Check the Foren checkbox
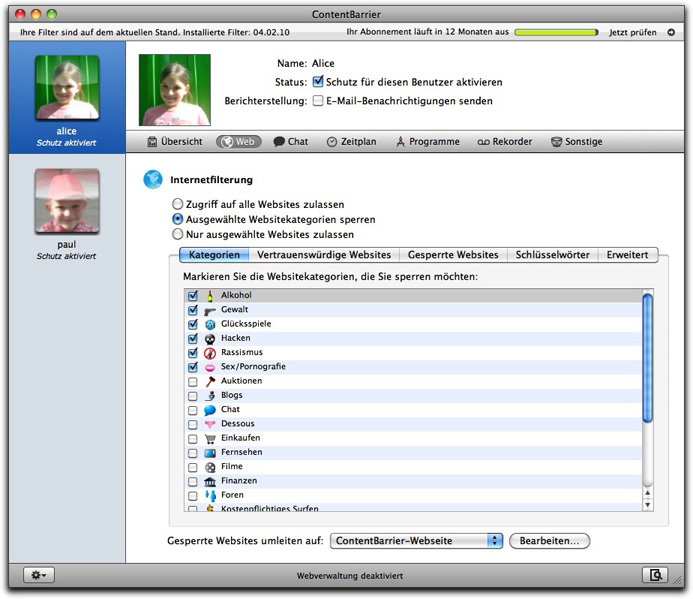Viewport: 693px width, 599px height. [x=193, y=496]
